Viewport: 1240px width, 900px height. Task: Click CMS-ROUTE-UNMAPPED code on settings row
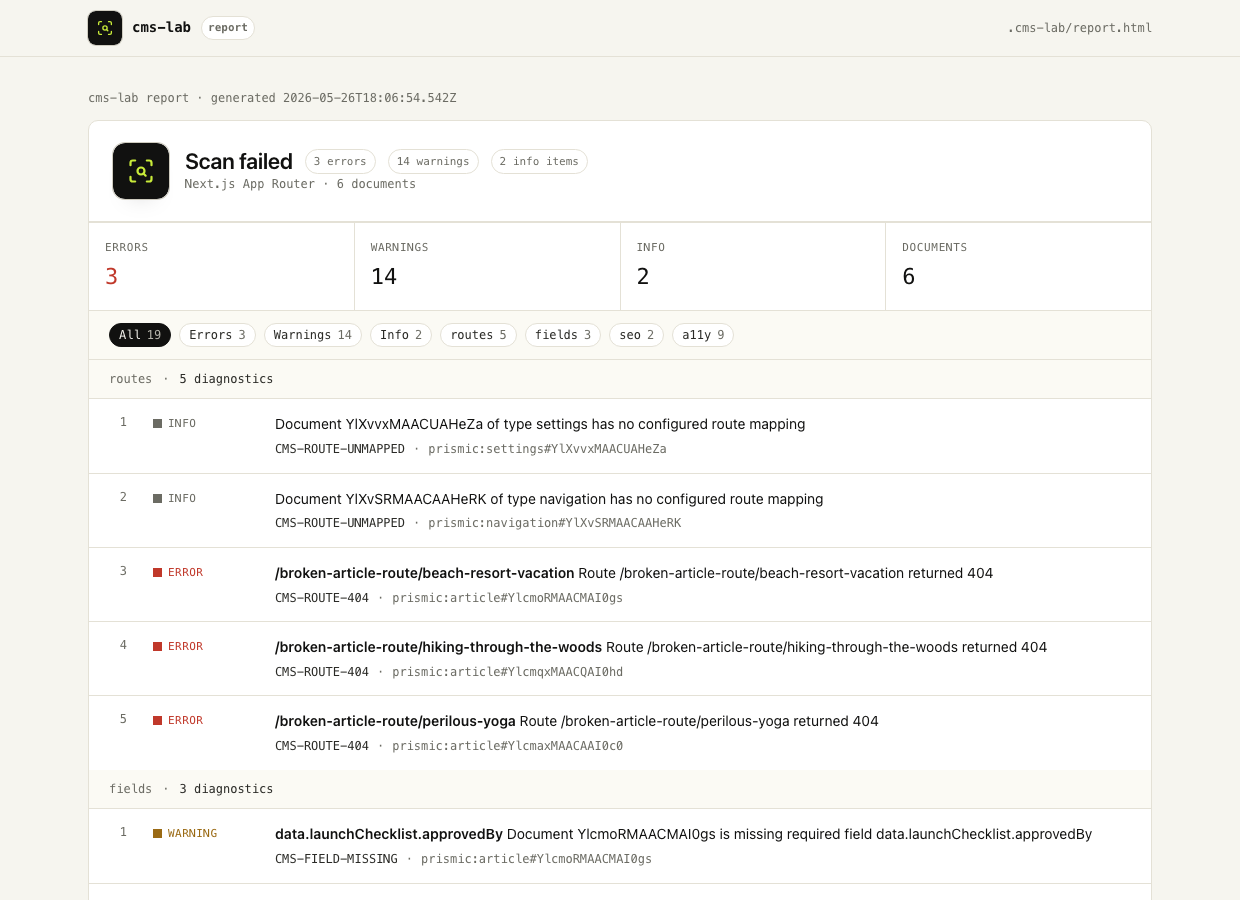pyautogui.click(x=340, y=449)
